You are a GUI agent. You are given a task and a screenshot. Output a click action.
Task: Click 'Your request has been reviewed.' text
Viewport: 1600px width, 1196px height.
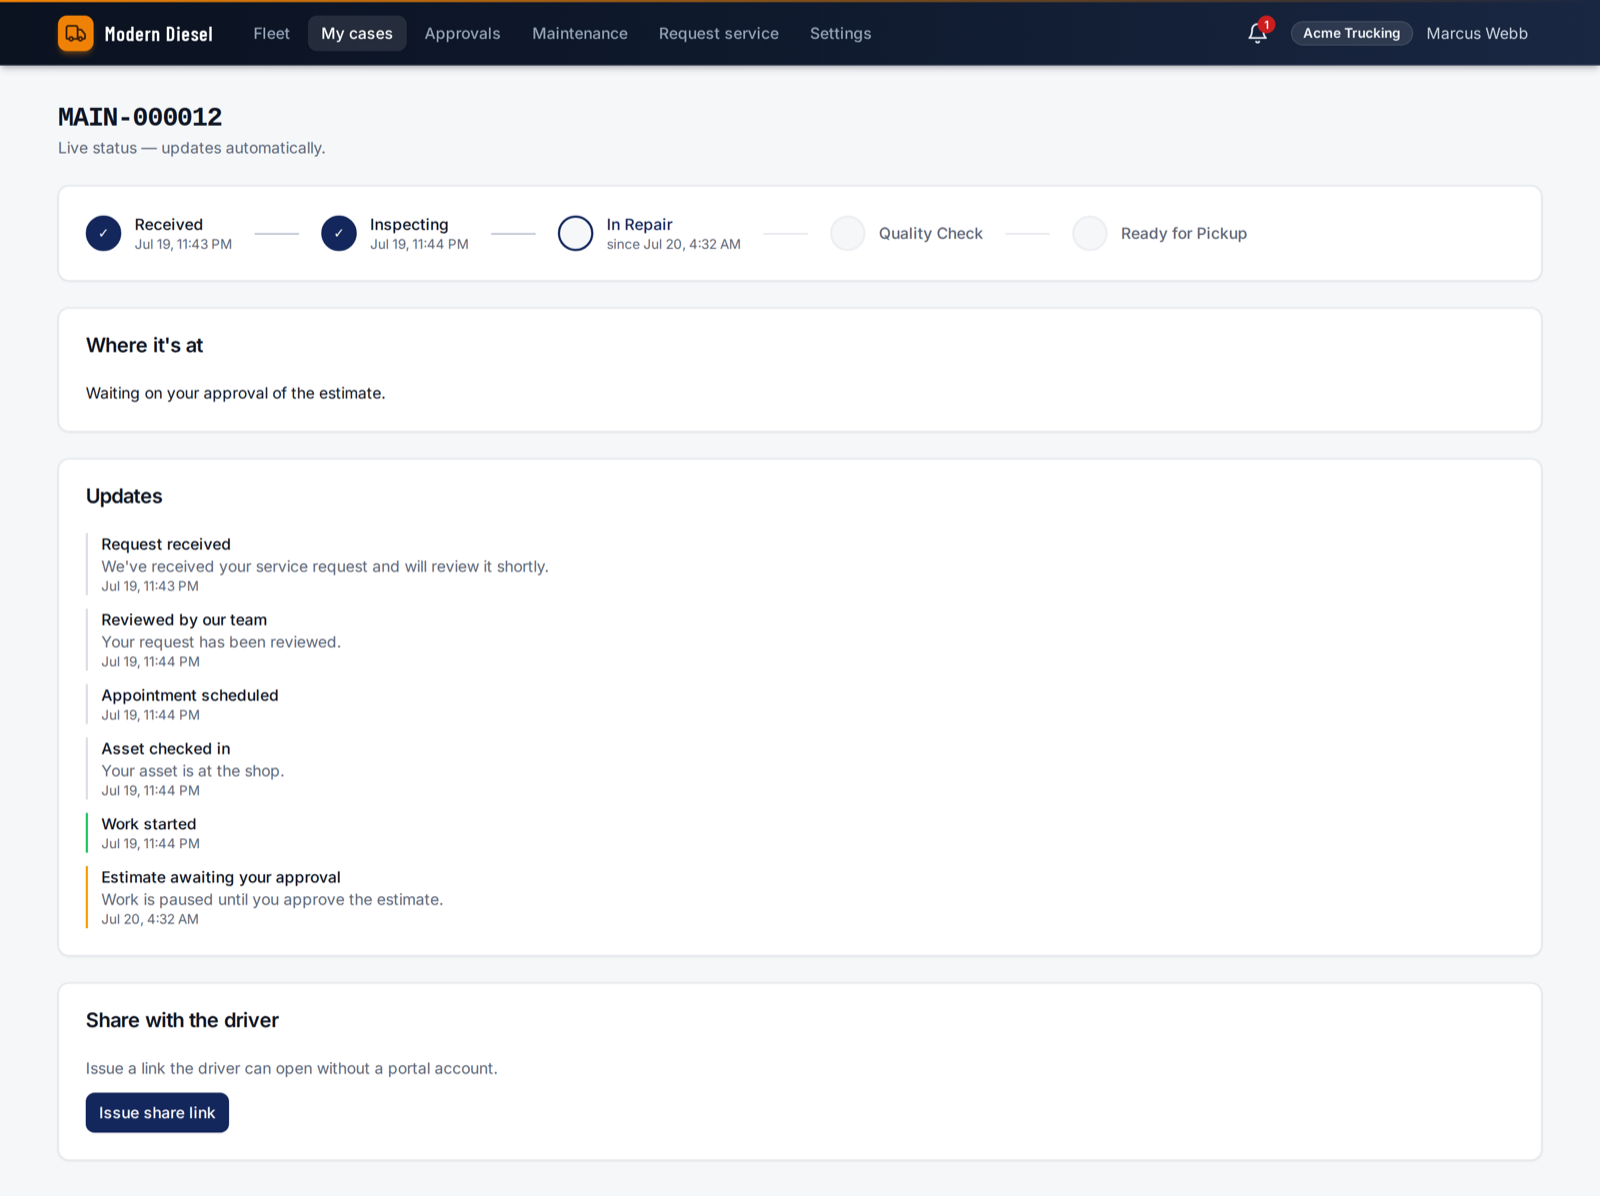pos(221,642)
